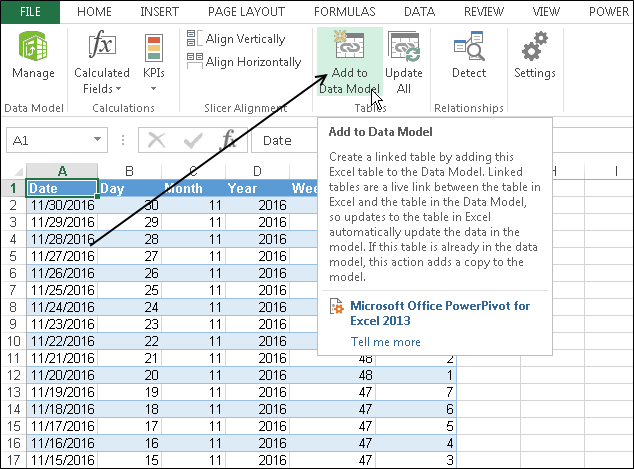This screenshot has height=469, width=634.
Task: Click cell containing 11/18/2016
Action: tap(62, 409)
